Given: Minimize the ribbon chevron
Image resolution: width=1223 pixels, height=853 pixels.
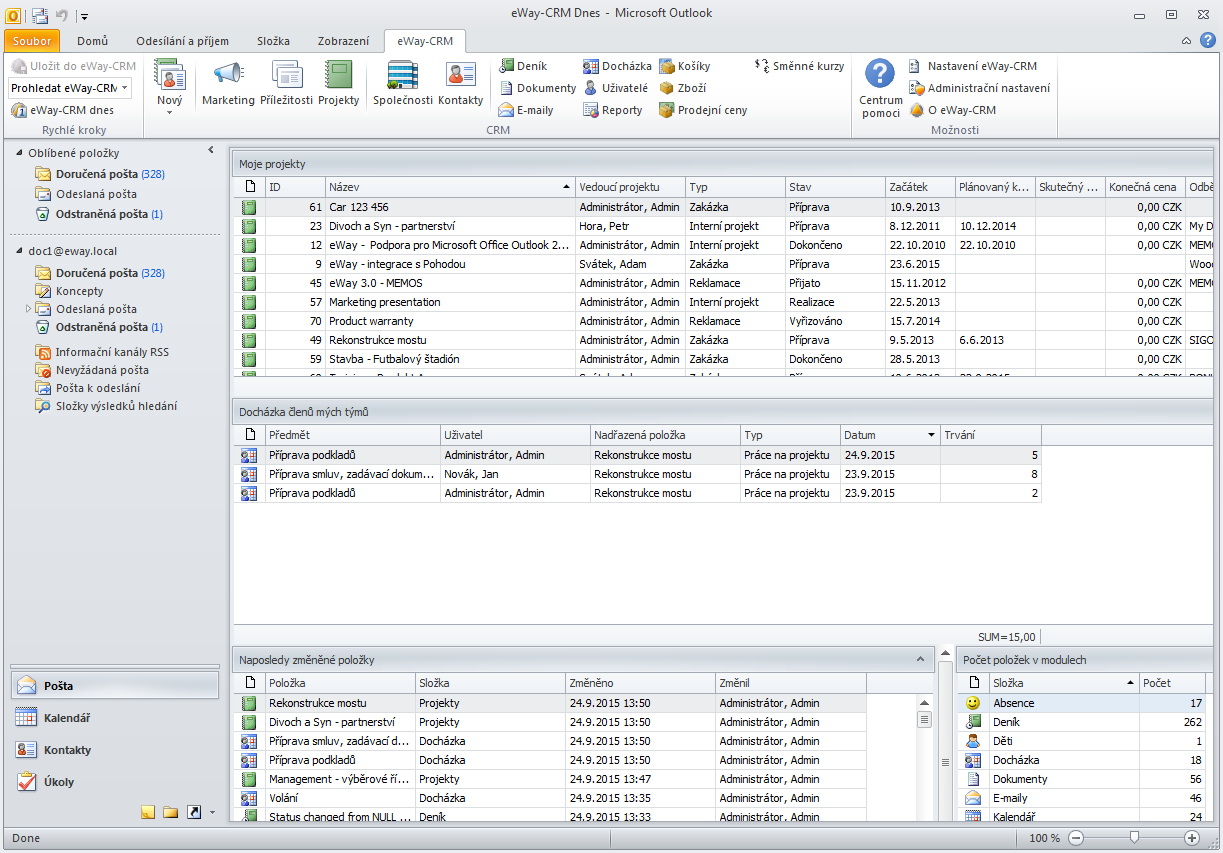Looking at the screenshot, I should [1186, 41].
